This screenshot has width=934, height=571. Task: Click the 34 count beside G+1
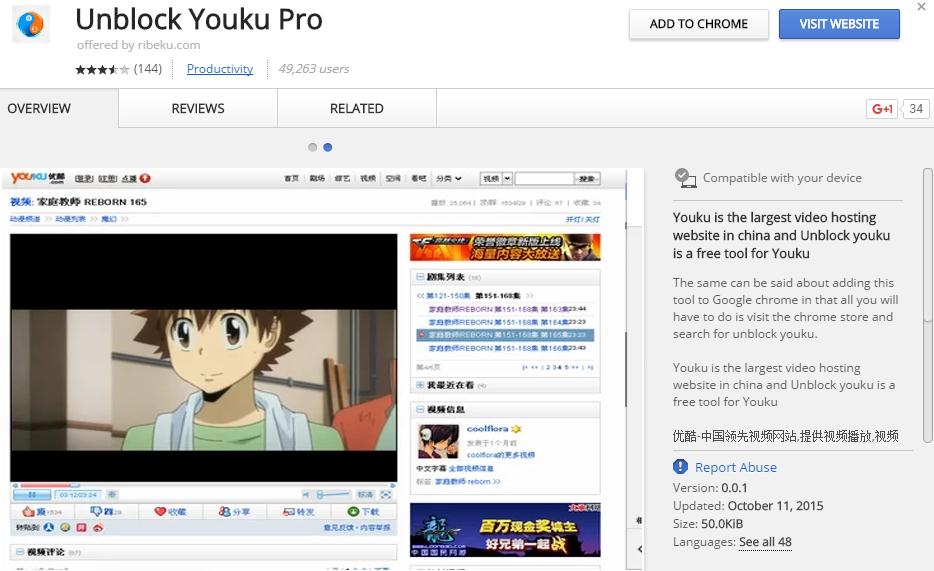tap(916, 109)
